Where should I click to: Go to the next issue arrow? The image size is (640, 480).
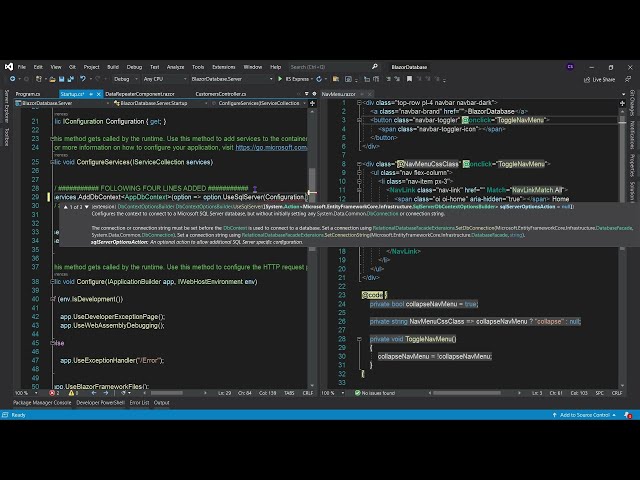(x=106, y=393)
